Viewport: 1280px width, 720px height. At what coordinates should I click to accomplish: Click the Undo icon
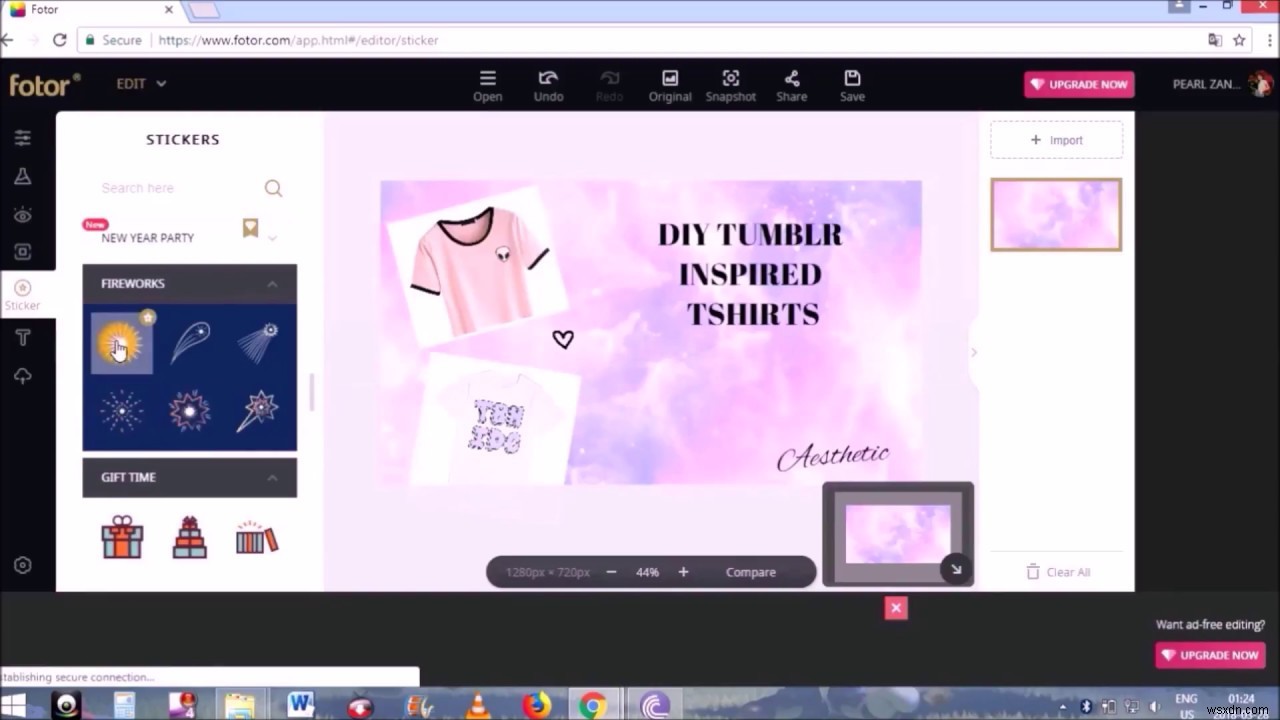(548, 85)
